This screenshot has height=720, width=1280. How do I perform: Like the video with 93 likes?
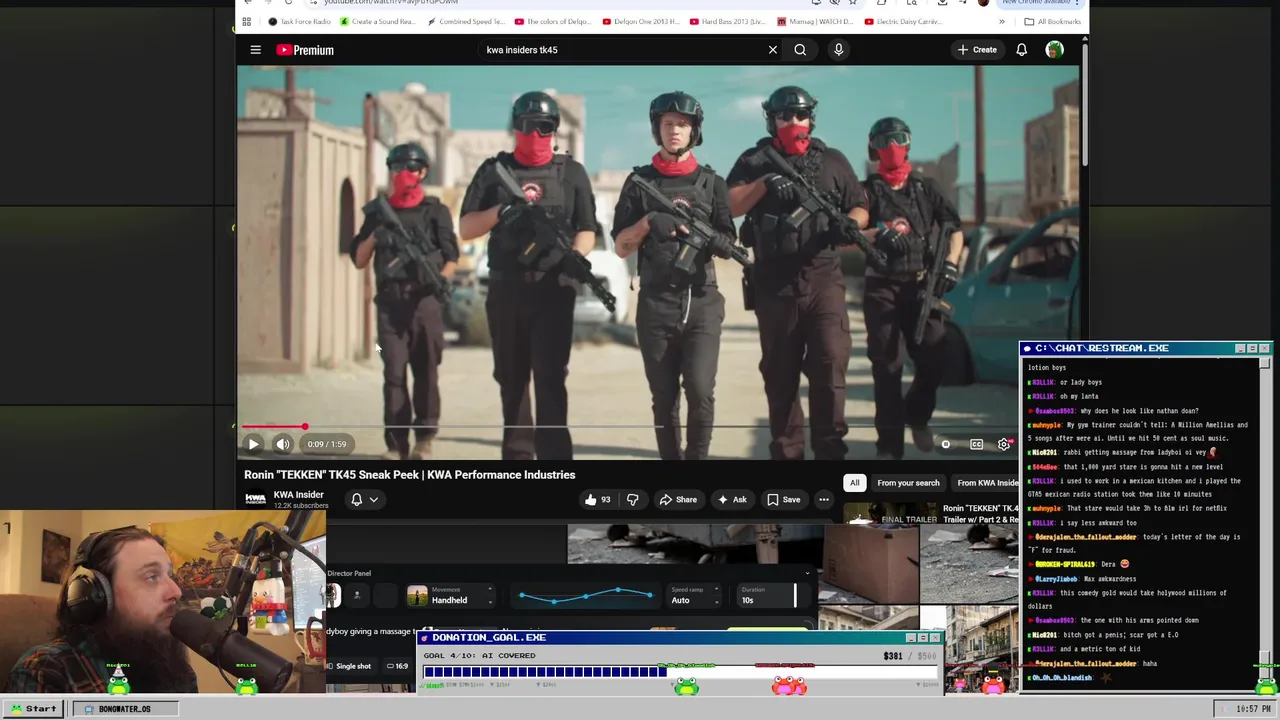pos(598,500)
